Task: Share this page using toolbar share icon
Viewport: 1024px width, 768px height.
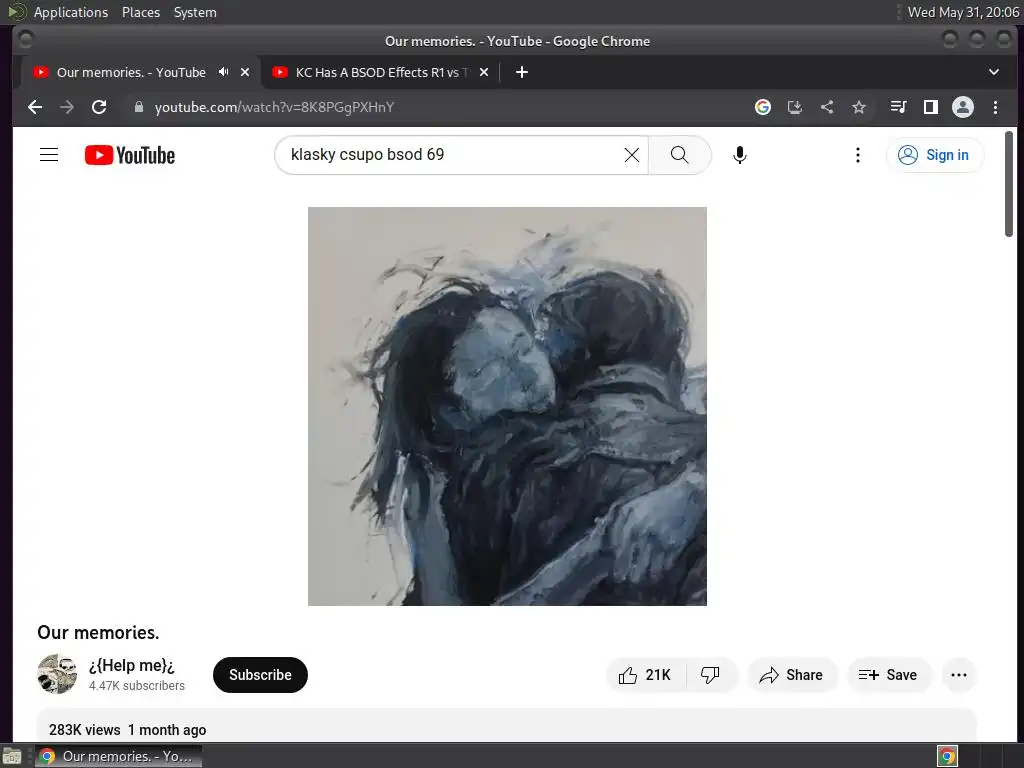Action: (827, 107)
